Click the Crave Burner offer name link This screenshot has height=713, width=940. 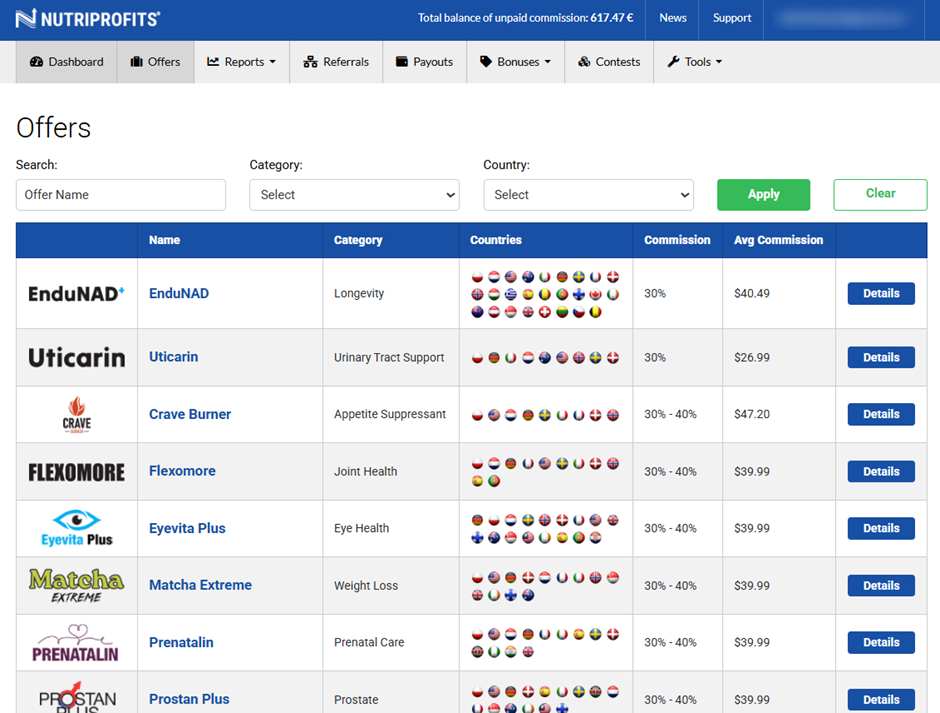pyautogui.click(x=190, y=414)
